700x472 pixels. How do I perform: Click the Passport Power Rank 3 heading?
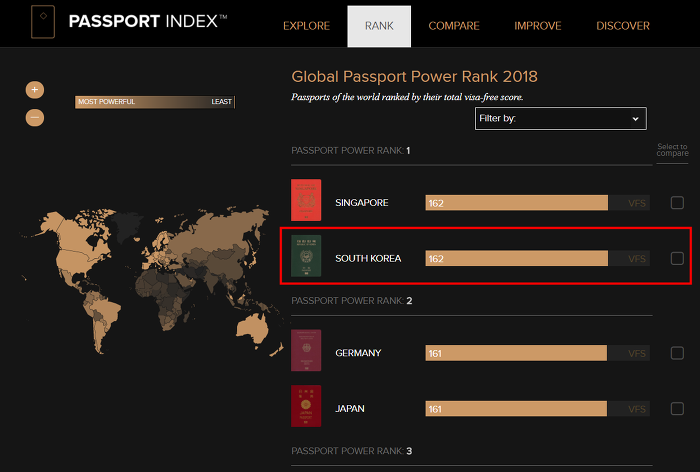coord(352,451)
